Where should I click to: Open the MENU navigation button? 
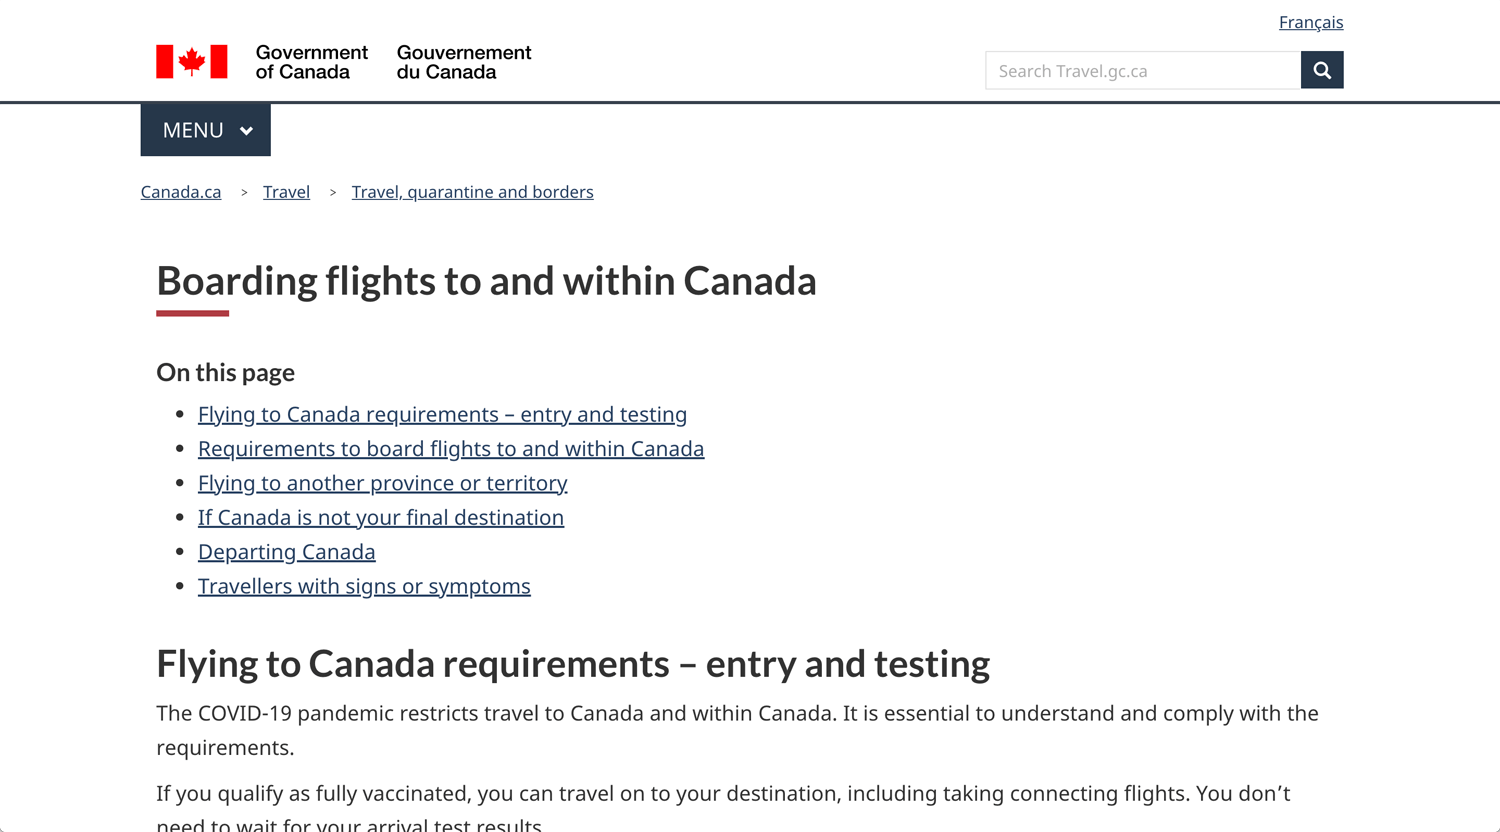click(206, 130)
